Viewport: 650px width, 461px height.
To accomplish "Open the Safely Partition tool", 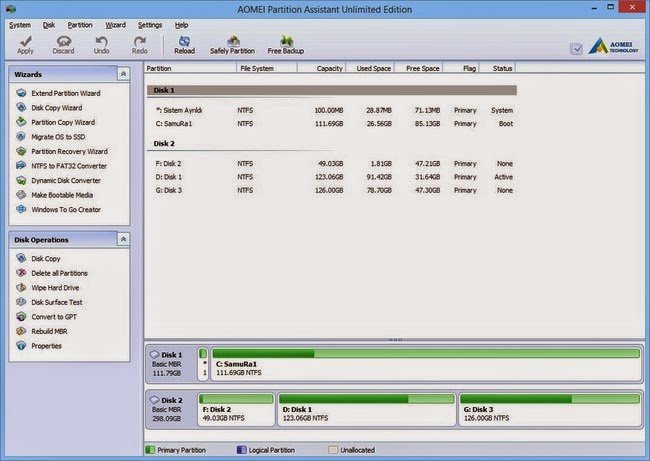I will 232,45.
